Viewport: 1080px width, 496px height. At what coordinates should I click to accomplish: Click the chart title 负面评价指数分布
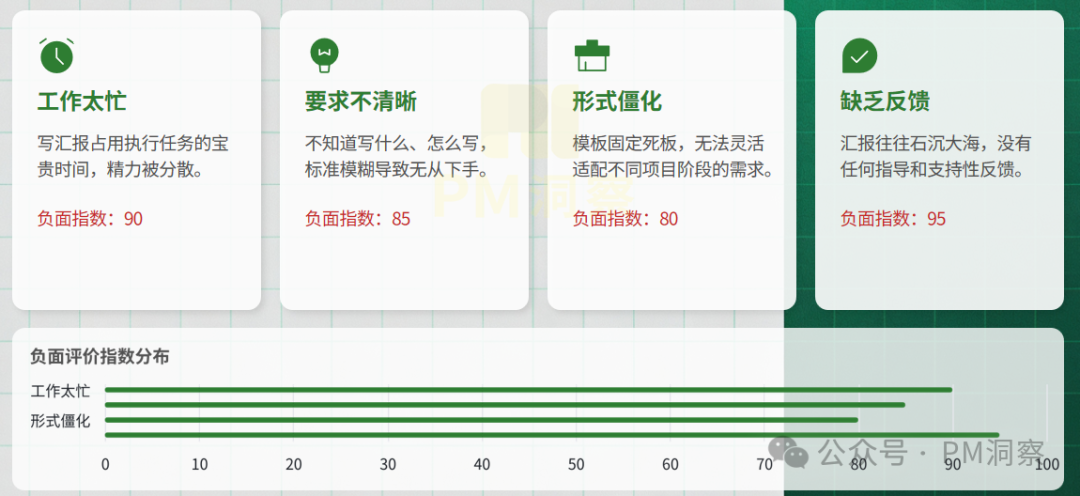point(100,357)
